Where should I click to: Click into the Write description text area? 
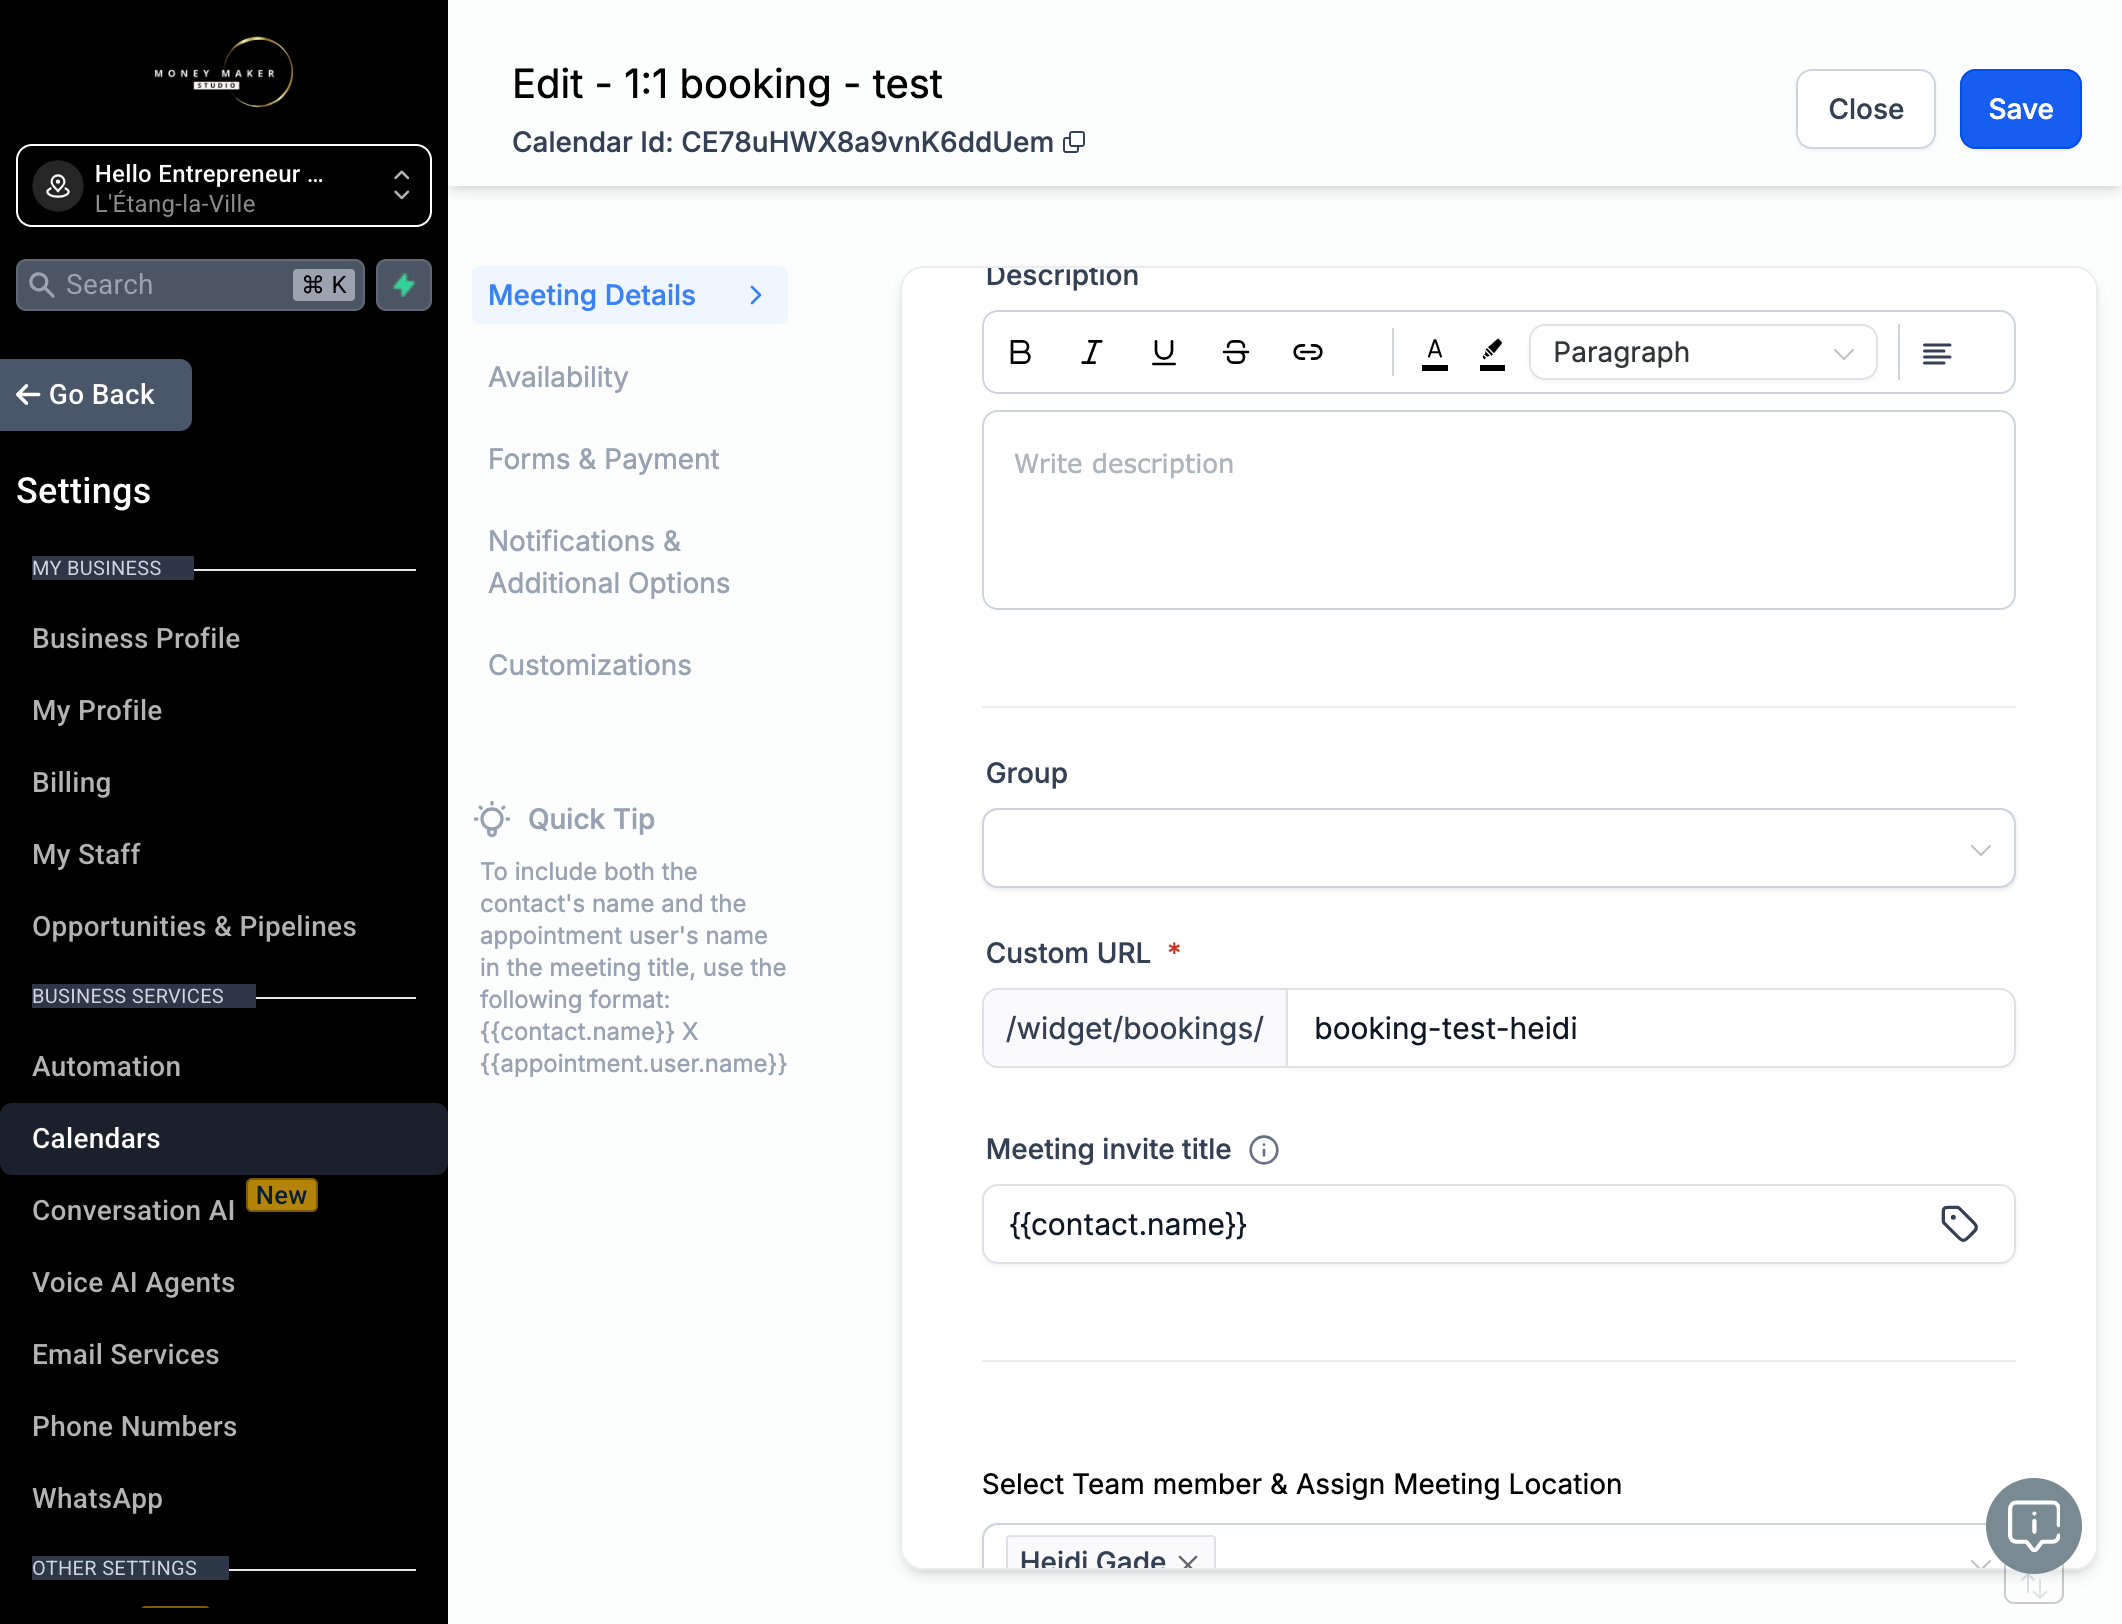pos(1499,510)
